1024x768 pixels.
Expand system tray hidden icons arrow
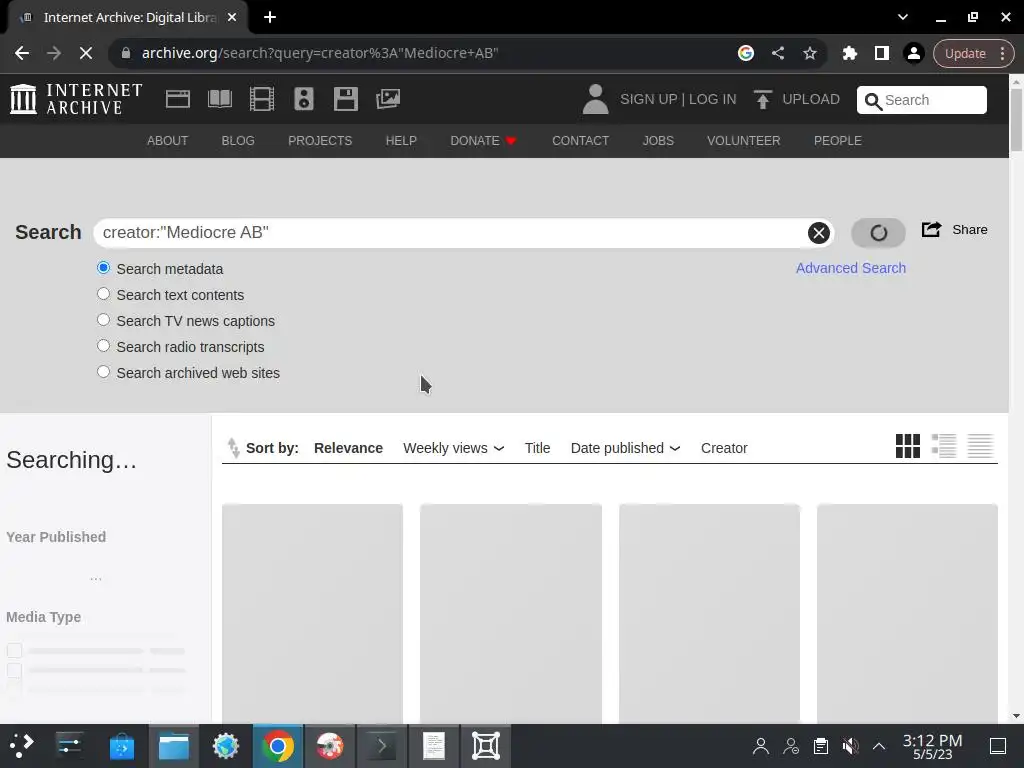(x=879, y=746)
